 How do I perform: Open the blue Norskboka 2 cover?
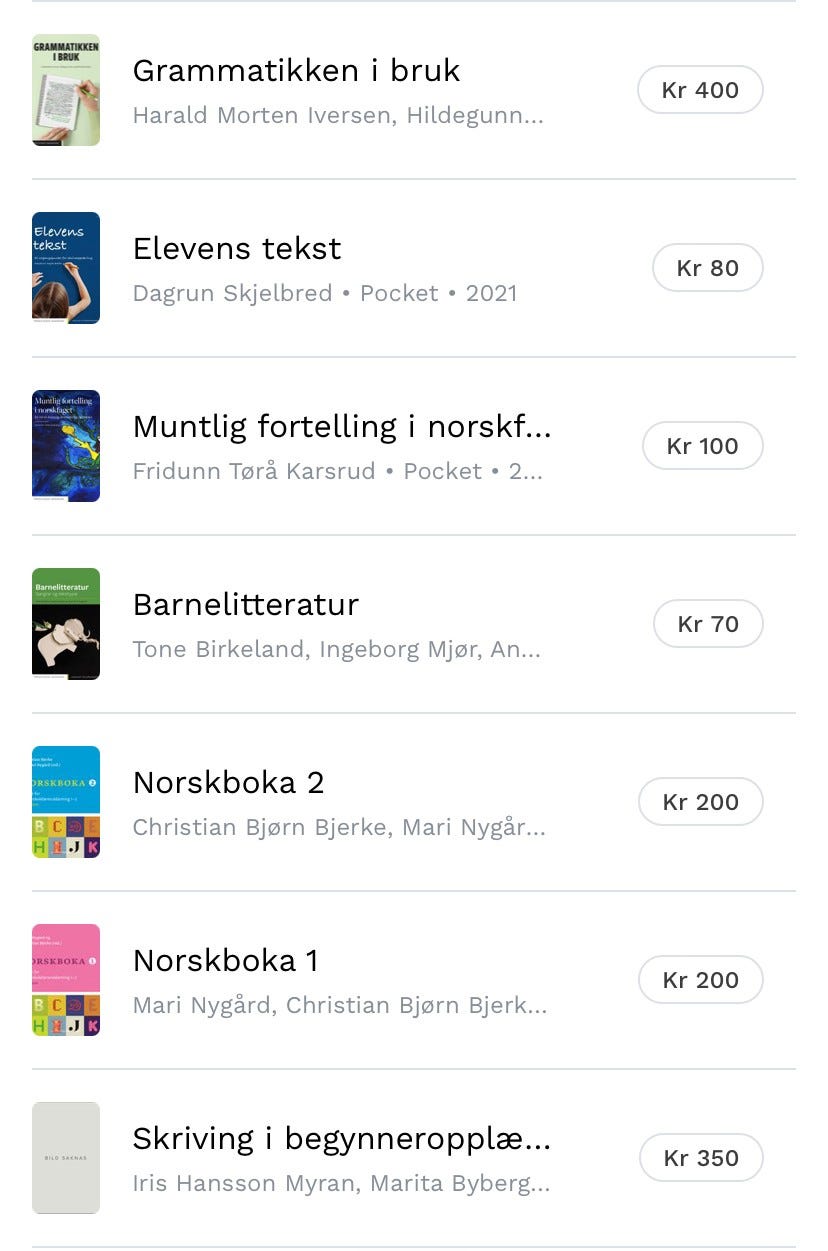coord(66,802)
